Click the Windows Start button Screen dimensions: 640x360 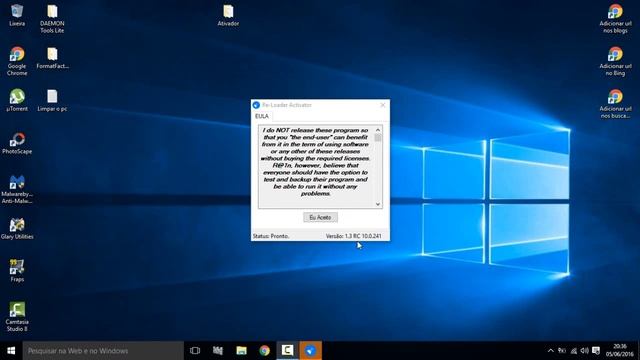tap(11, 351)
